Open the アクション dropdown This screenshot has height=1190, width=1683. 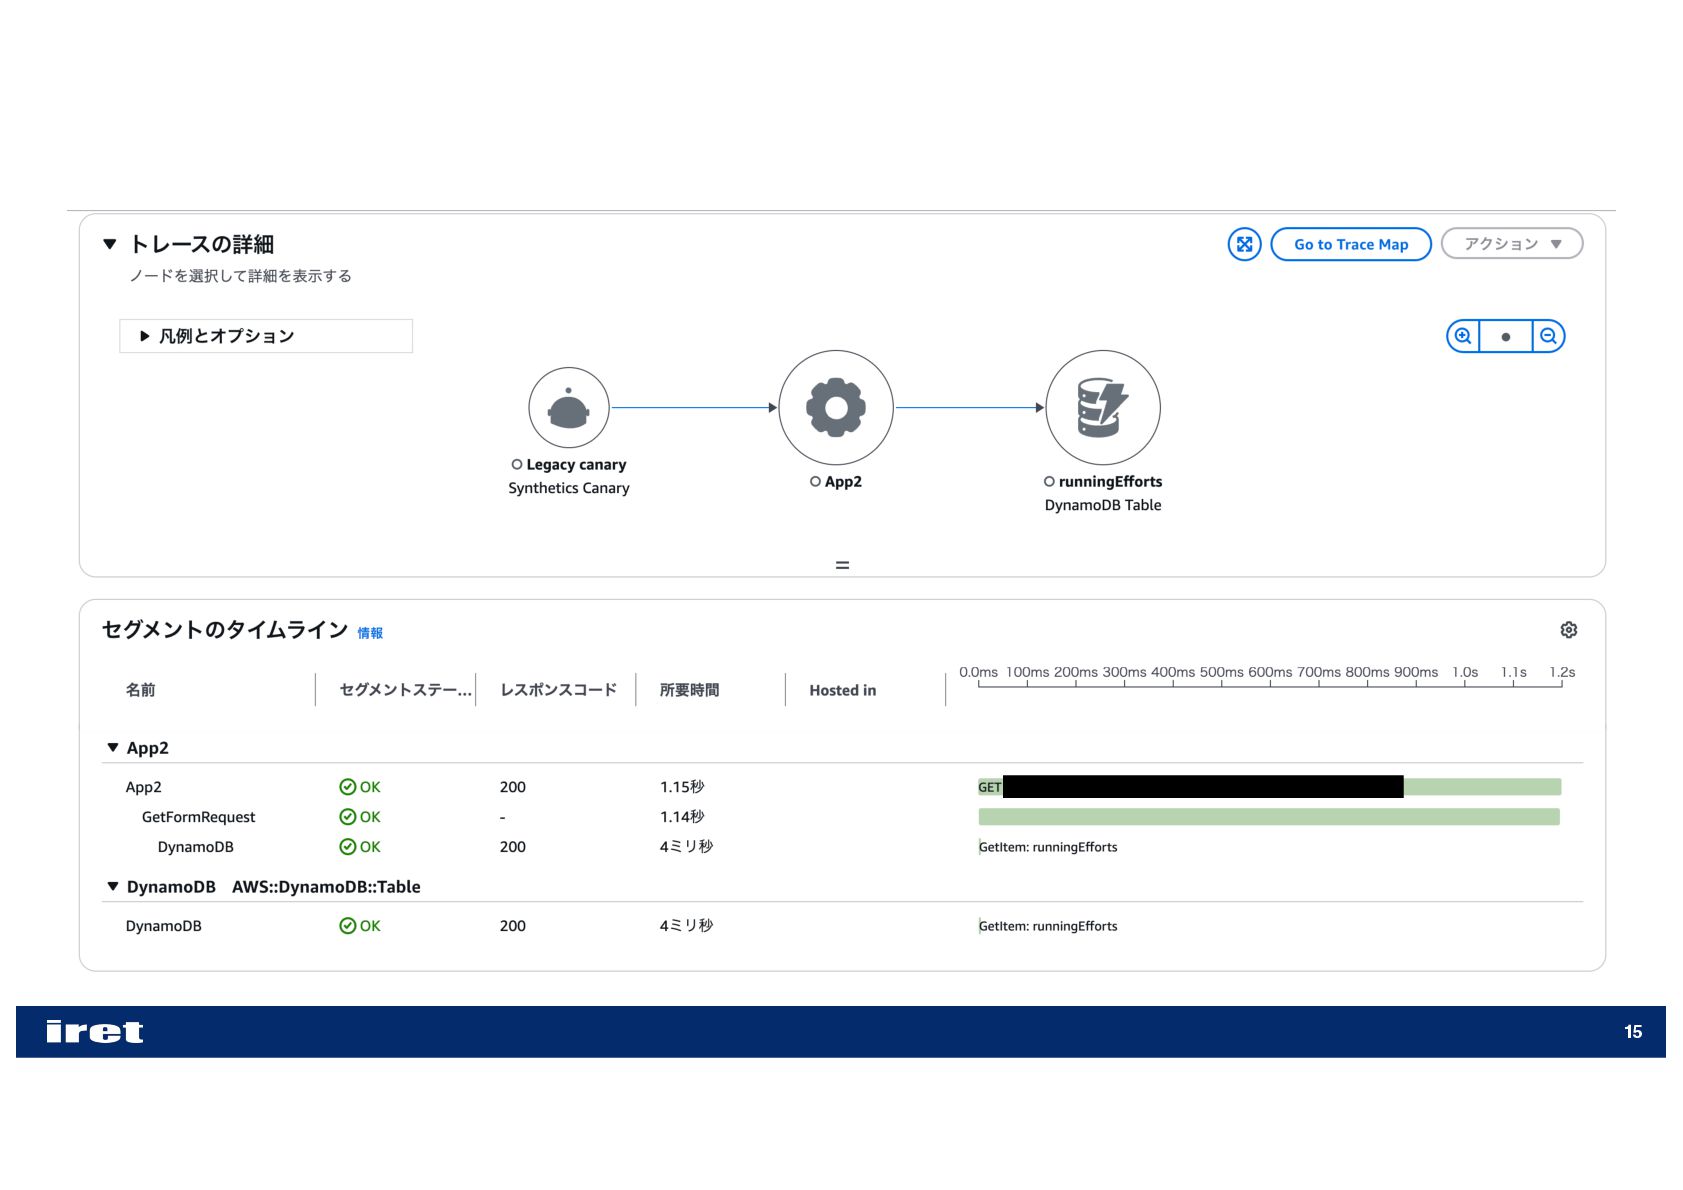click(x=1511, y=244)
